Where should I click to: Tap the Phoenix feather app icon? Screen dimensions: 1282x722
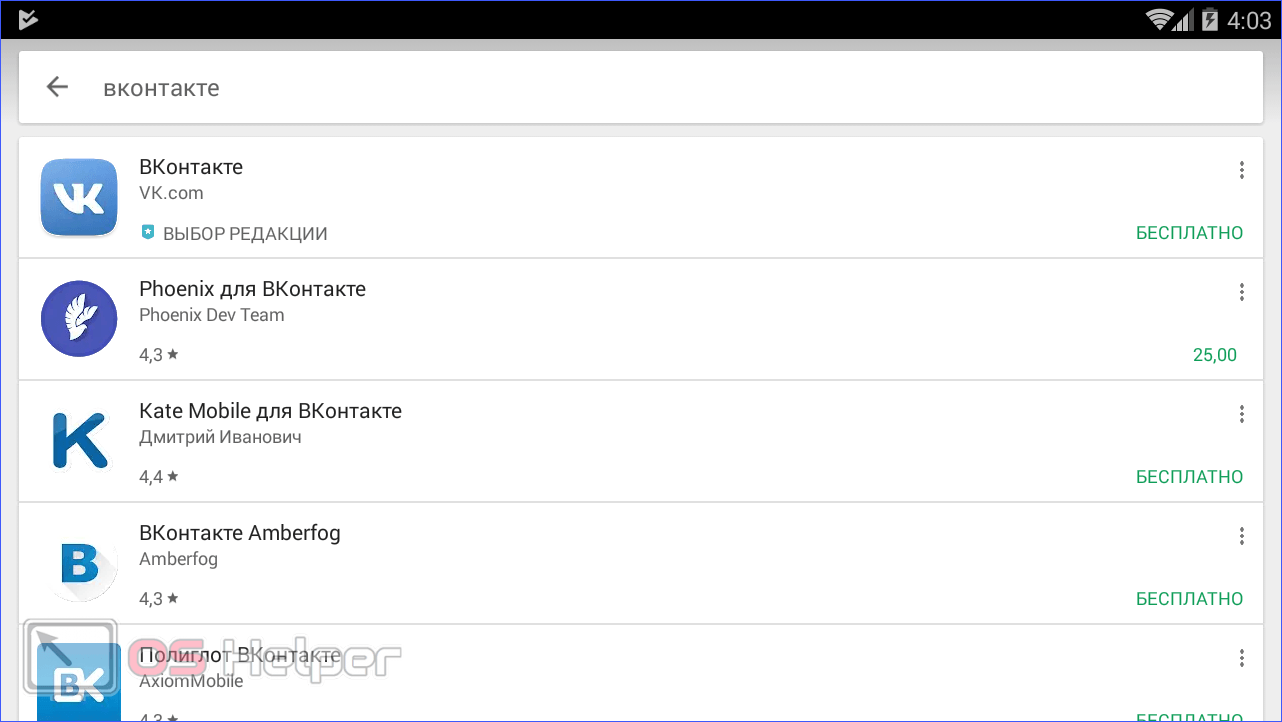pos(79,319)
